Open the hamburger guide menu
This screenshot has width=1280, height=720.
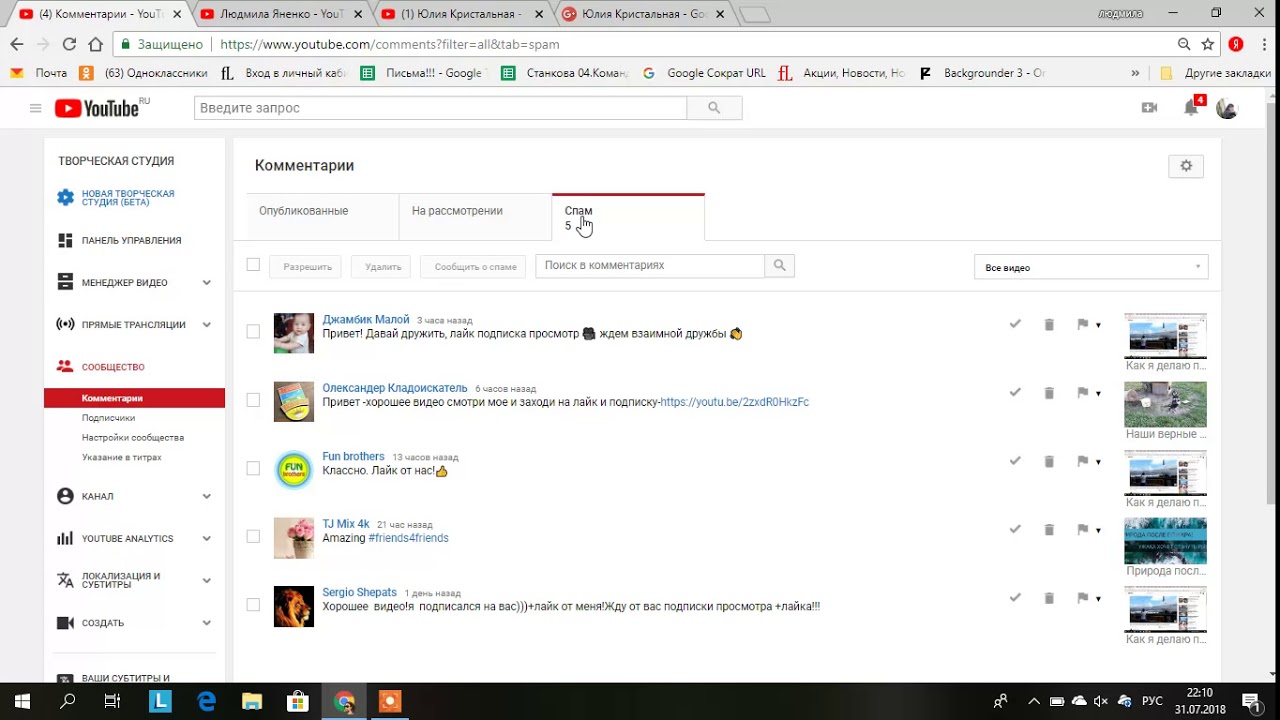tap(35, 108)
